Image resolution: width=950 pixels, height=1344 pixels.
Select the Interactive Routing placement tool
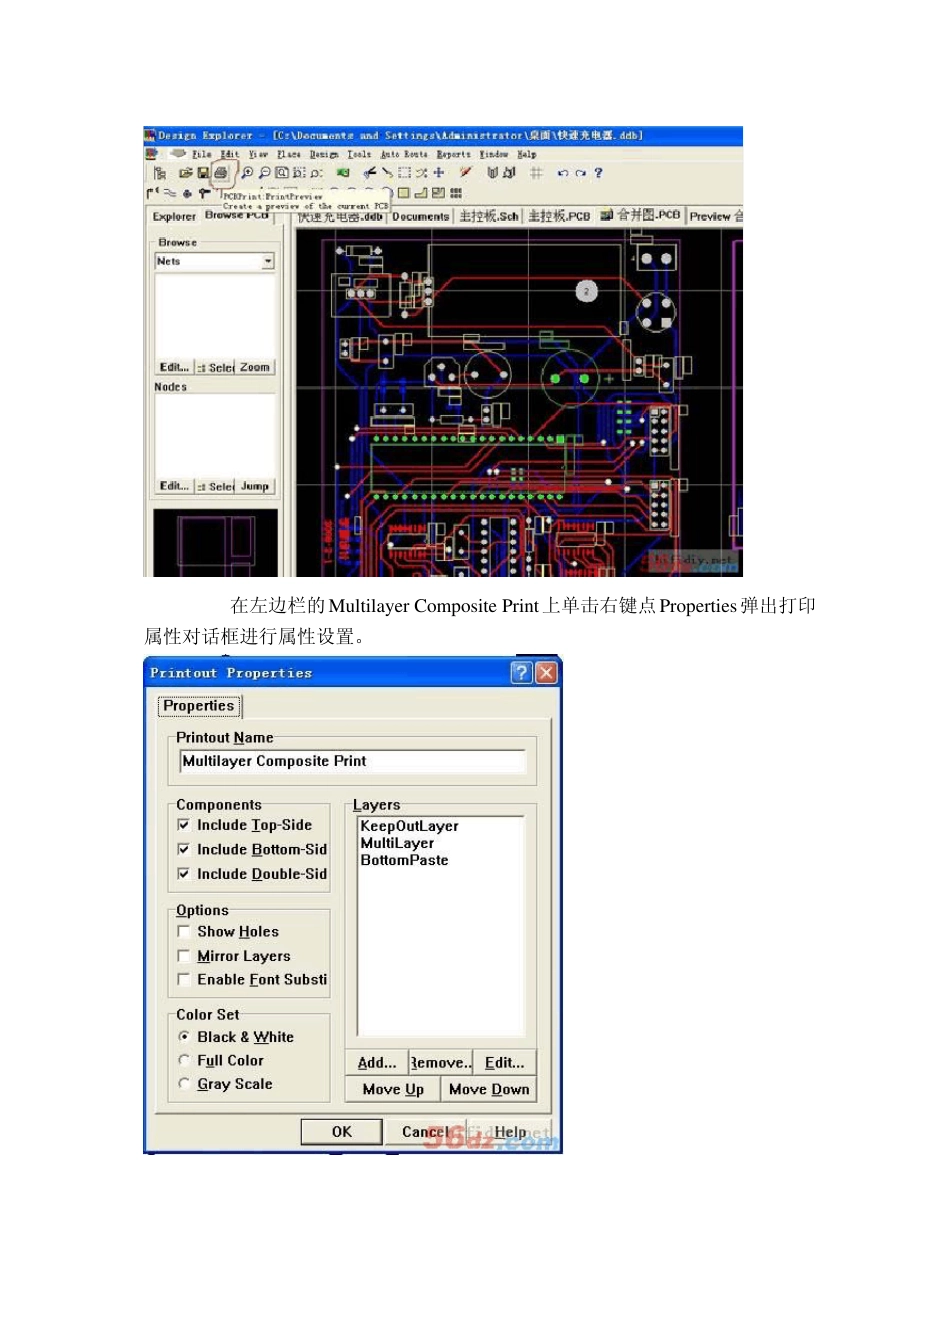(x=154, y=193)
